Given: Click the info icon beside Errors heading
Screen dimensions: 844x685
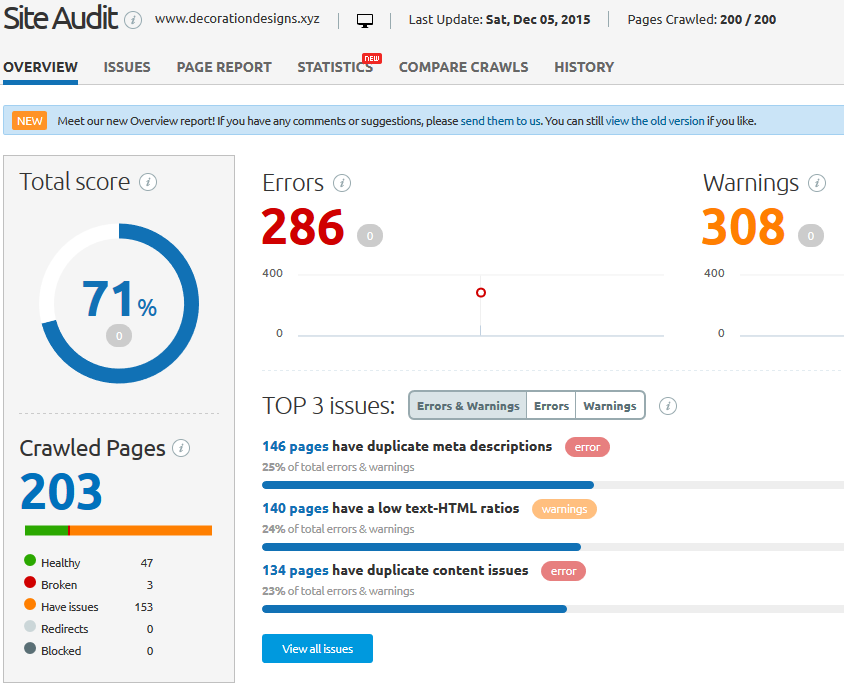Looking at the screenshot, I should coord(342,183).
